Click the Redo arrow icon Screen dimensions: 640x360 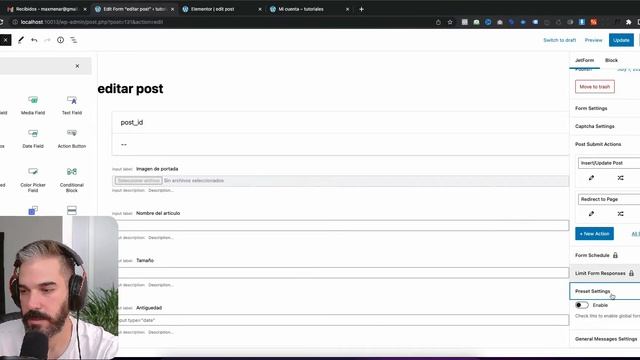point(47,40)
